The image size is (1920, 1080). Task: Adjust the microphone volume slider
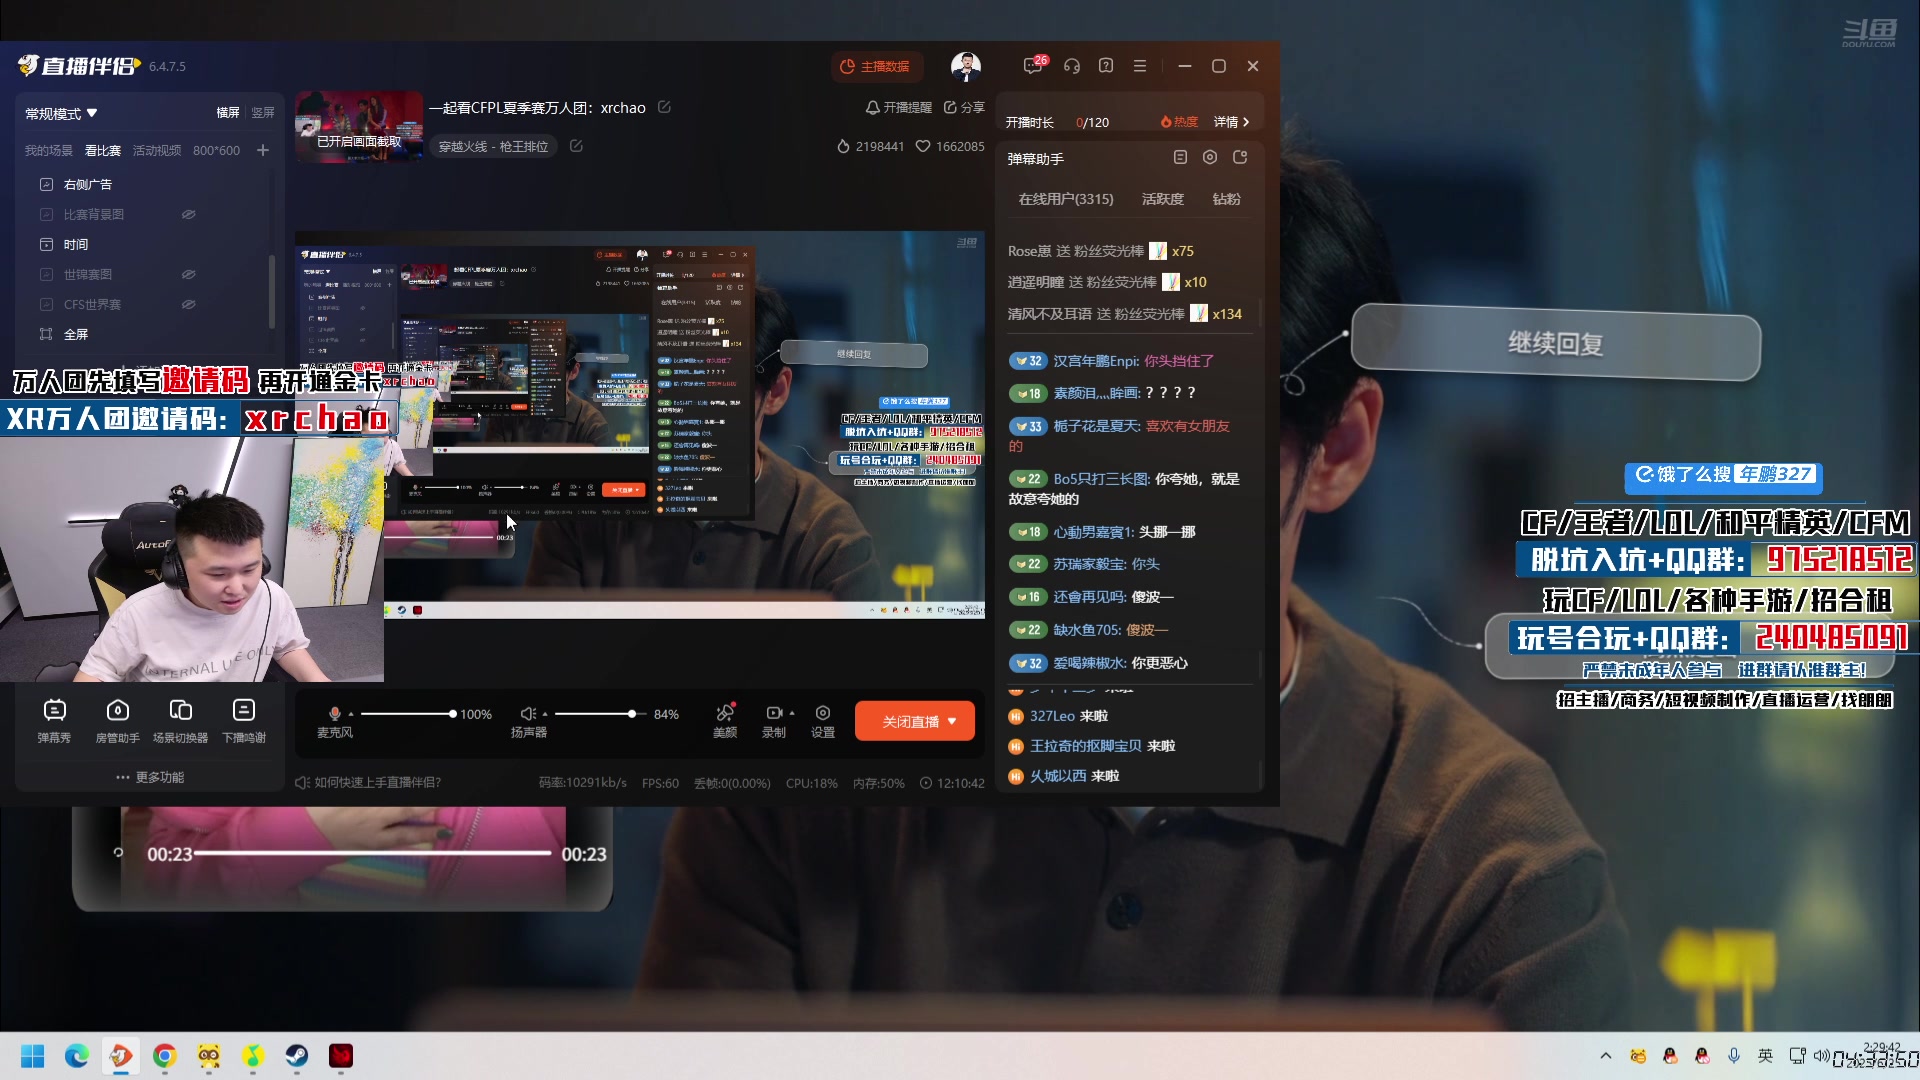point(407,714)
